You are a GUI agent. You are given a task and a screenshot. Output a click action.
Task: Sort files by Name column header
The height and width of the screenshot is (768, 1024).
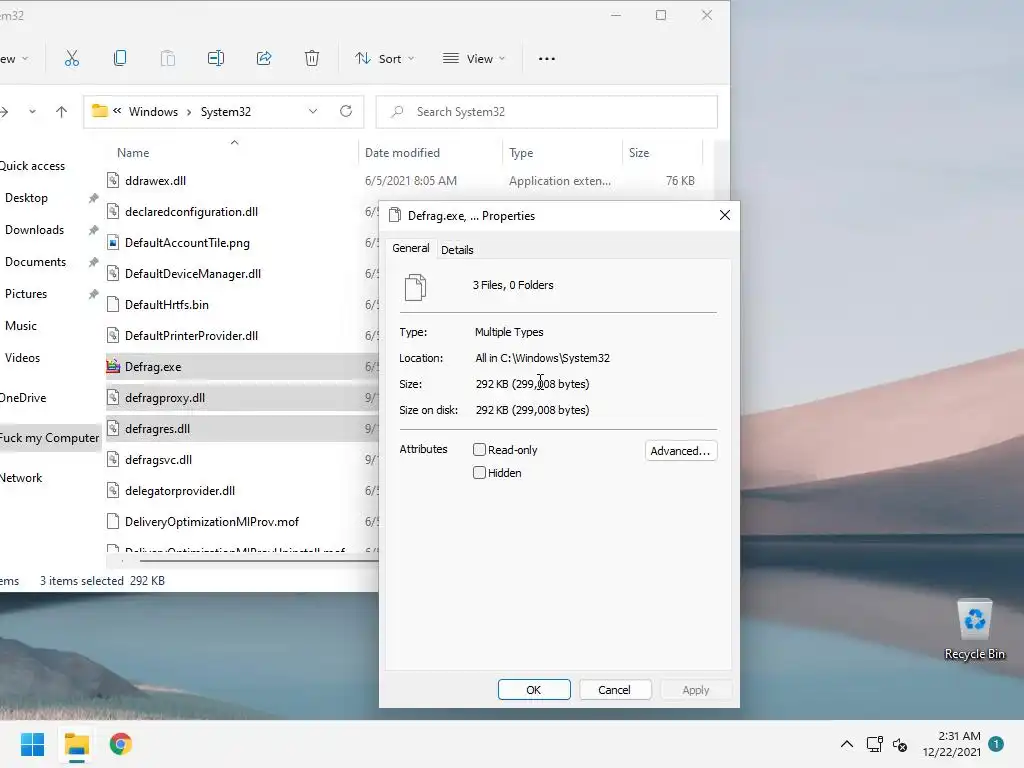pyautogui.click(x=133, y=153)
